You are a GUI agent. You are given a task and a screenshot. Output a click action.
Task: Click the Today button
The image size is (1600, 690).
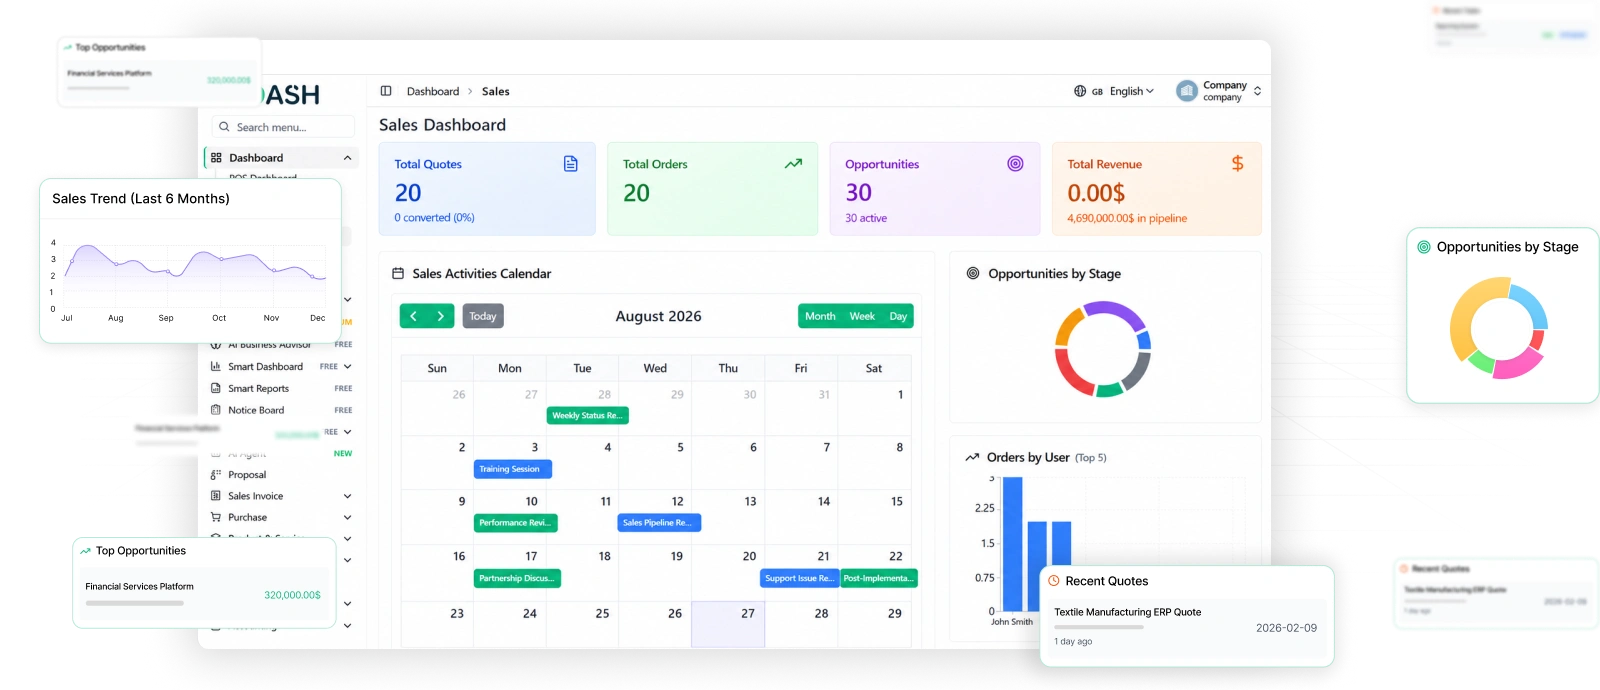[483, 316]
